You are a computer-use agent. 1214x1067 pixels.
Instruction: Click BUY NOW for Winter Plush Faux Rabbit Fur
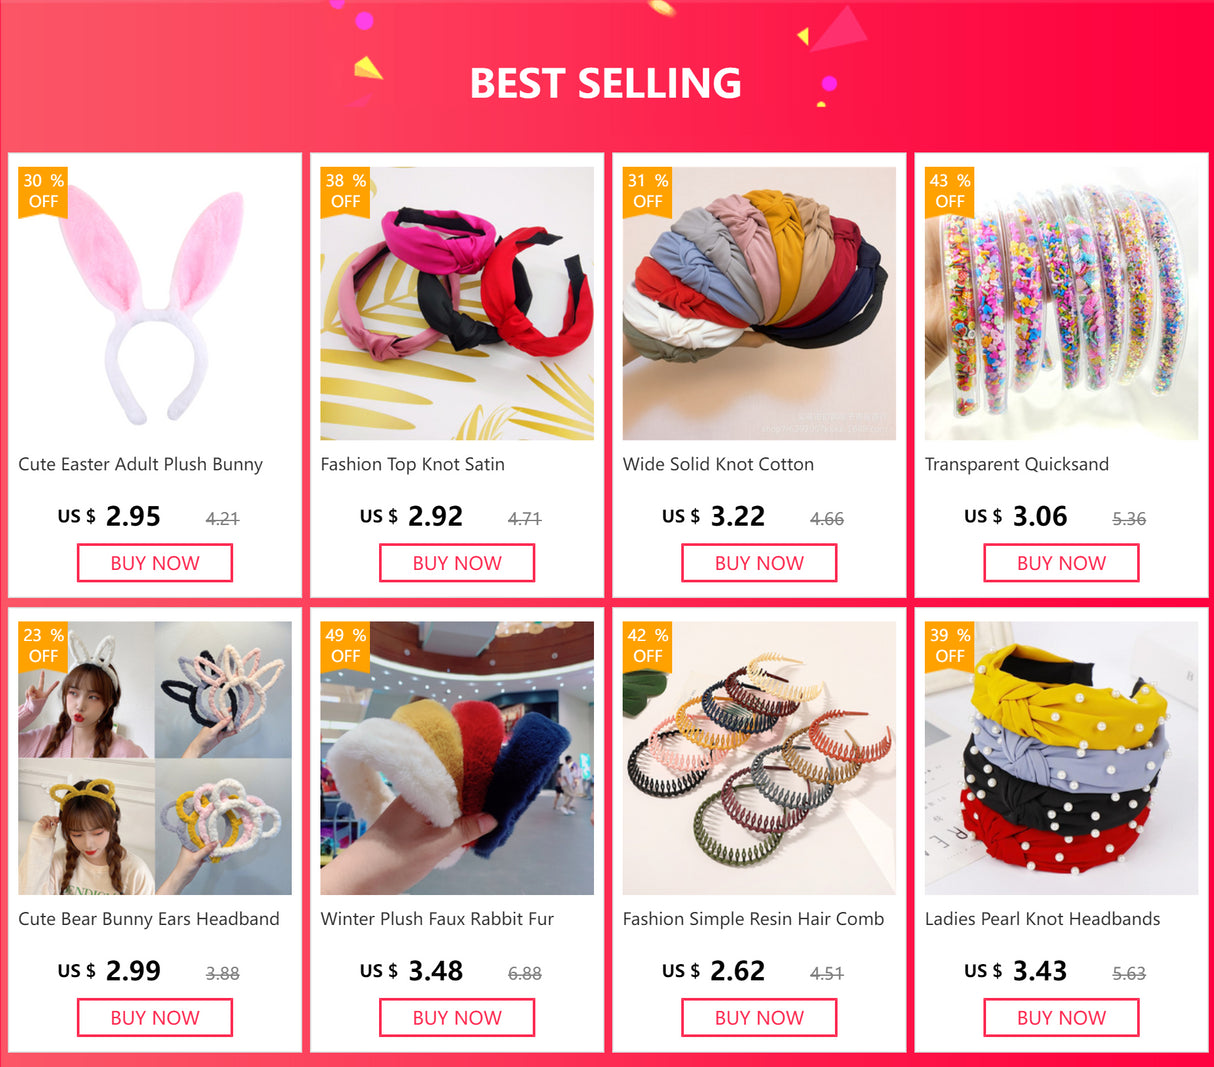[x=457, y=1018]
